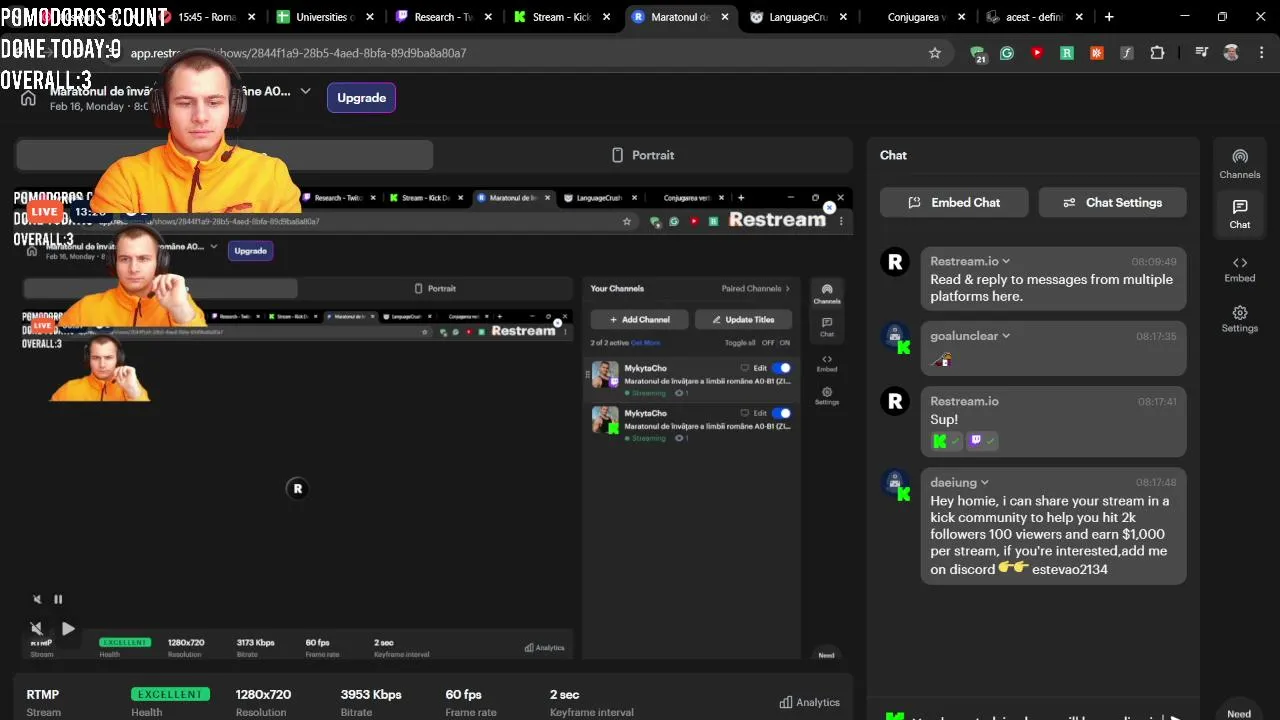Click the 60 fps frame rate value
The image size is (1280, 720).
click(464, 694)
